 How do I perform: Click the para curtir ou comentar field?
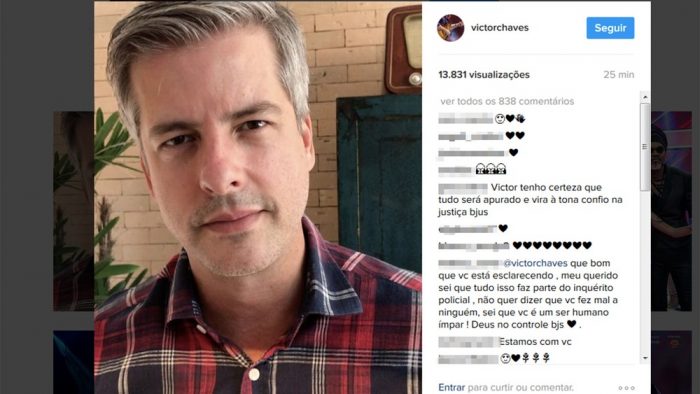point(521,387)
